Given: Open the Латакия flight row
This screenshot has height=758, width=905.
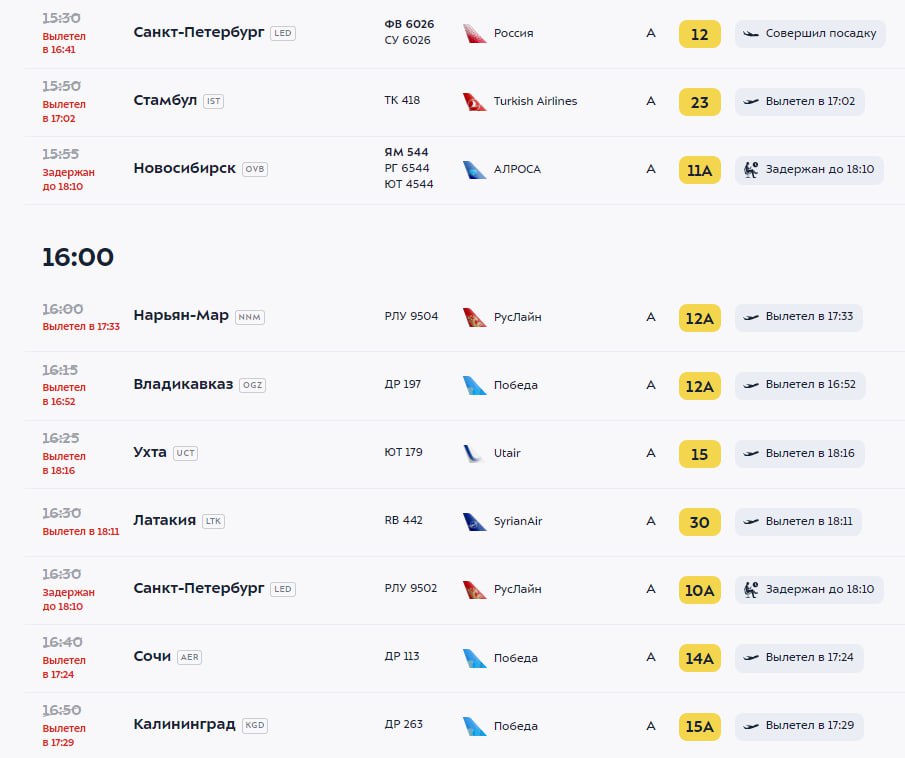Looking at the screenshot, I should [x=165, y=521].
